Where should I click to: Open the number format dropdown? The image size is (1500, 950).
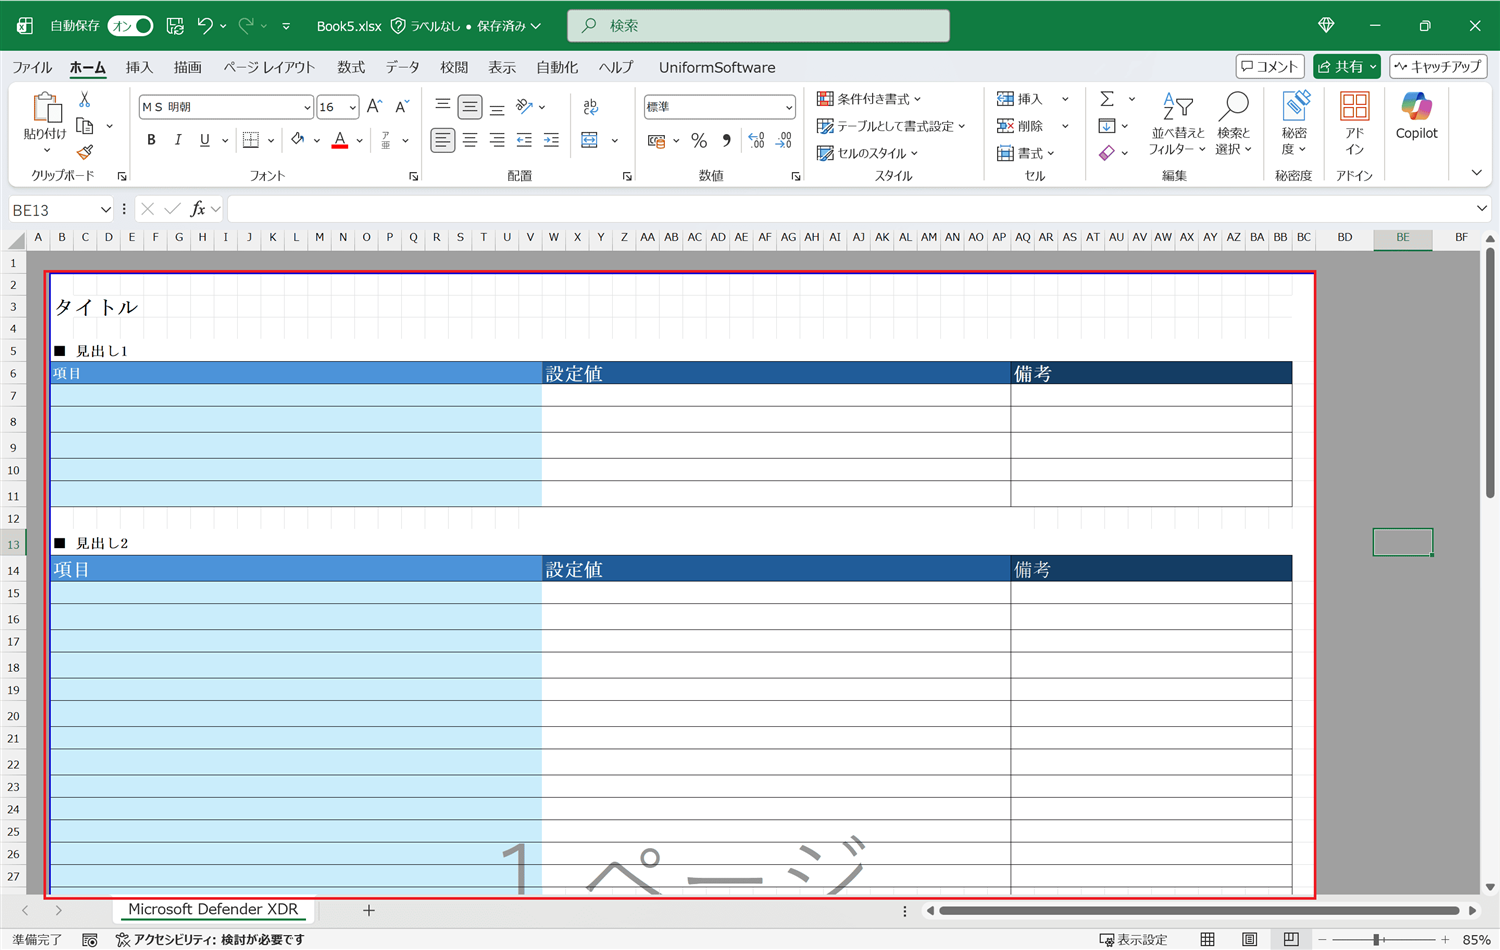click(788, 107)
